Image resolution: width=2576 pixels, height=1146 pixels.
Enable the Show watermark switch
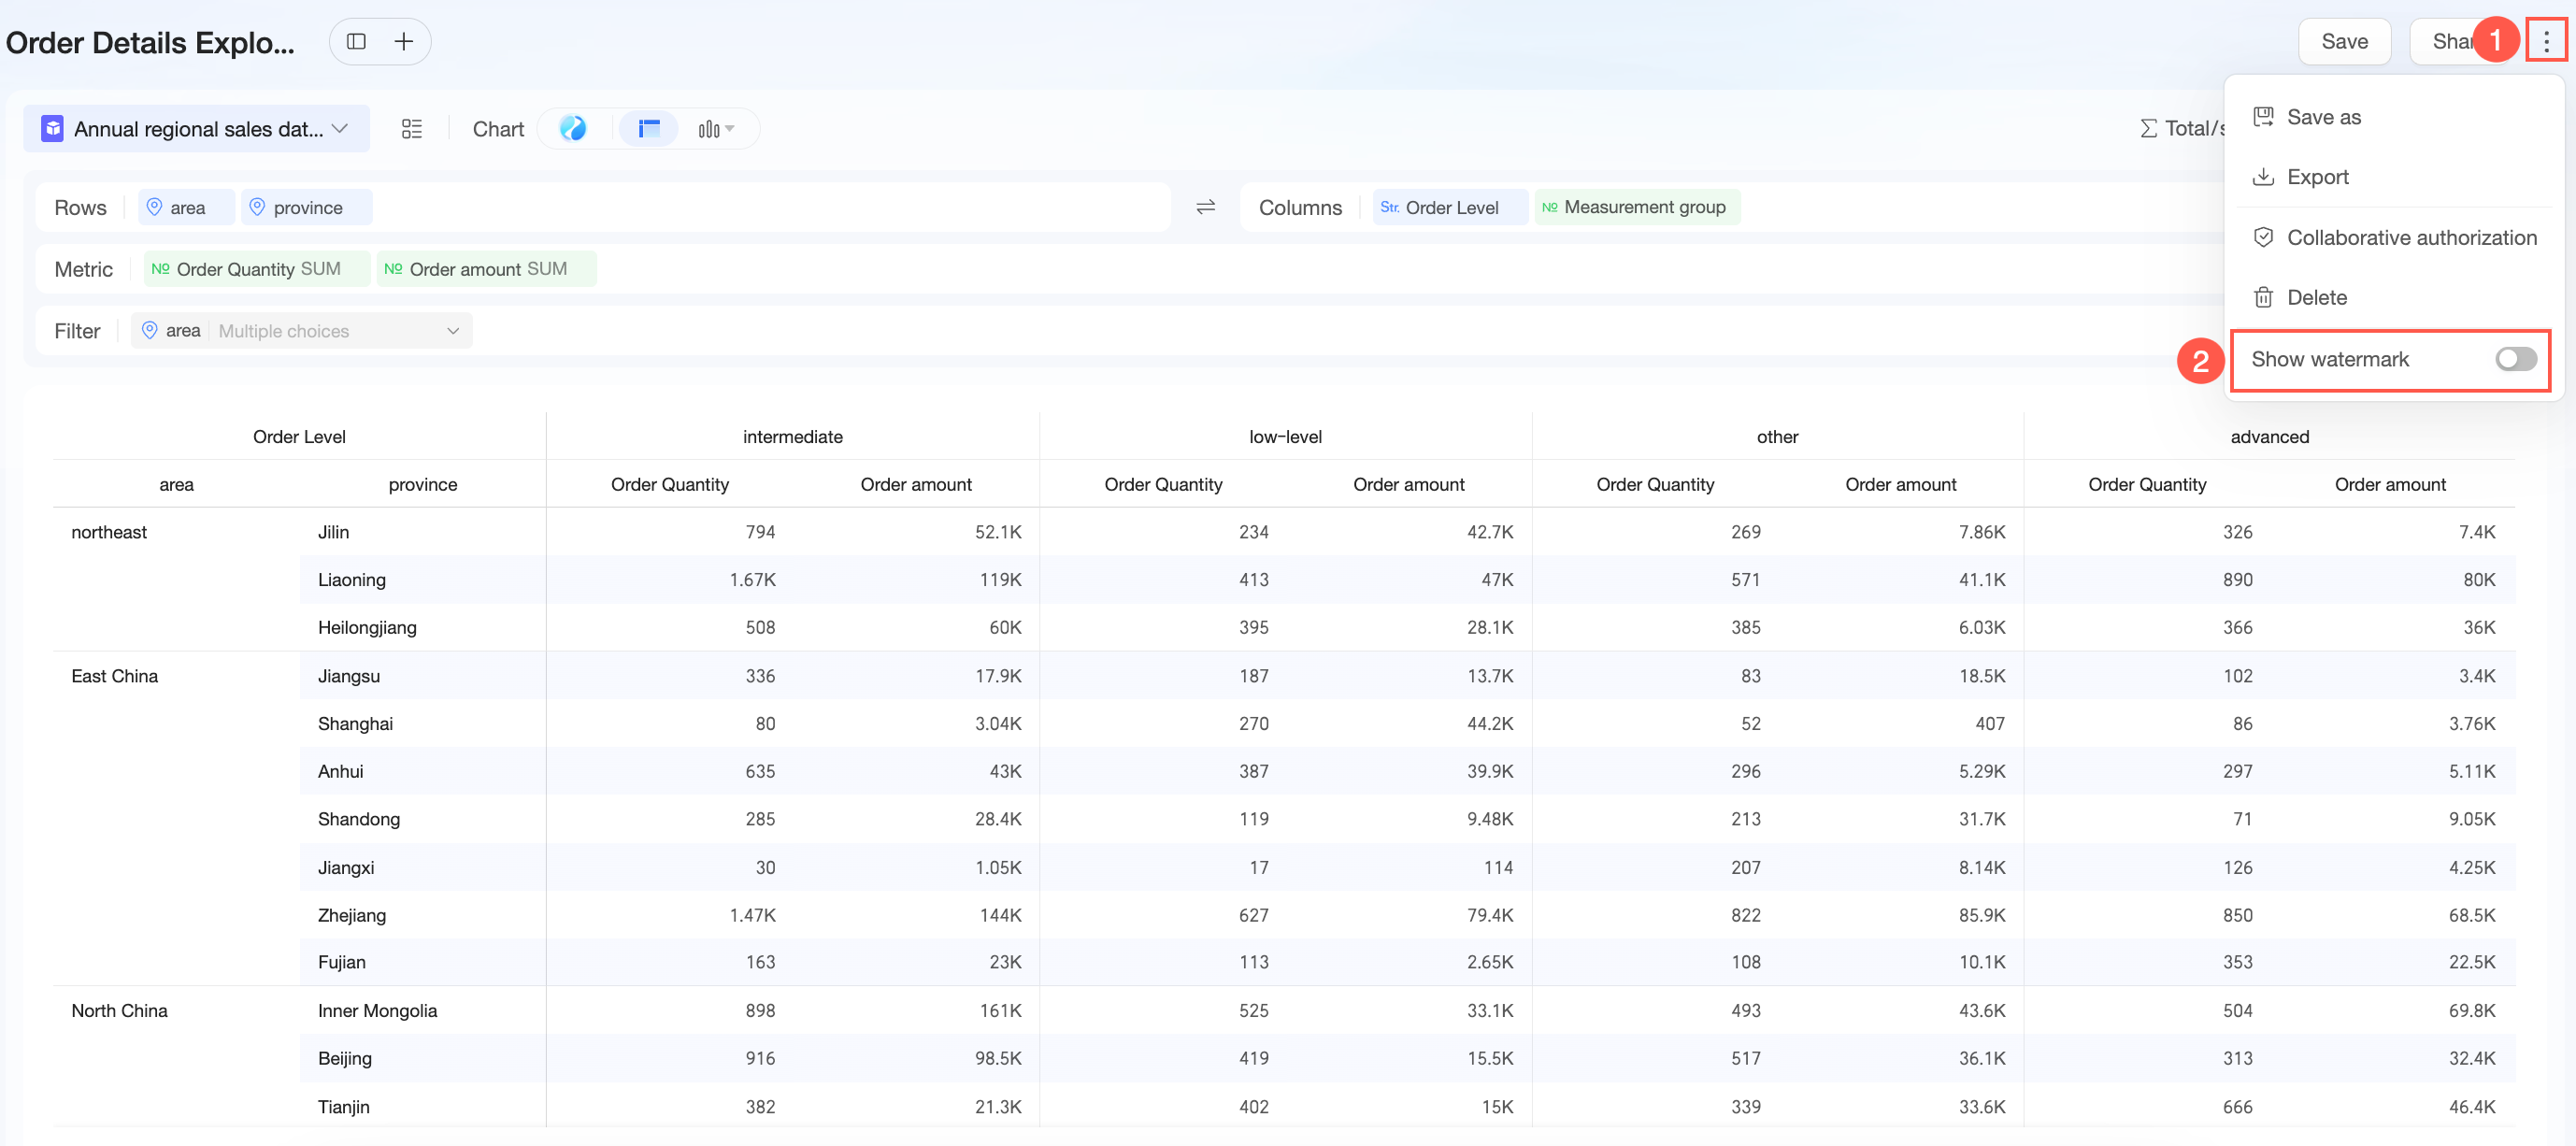click(2515, 359)
